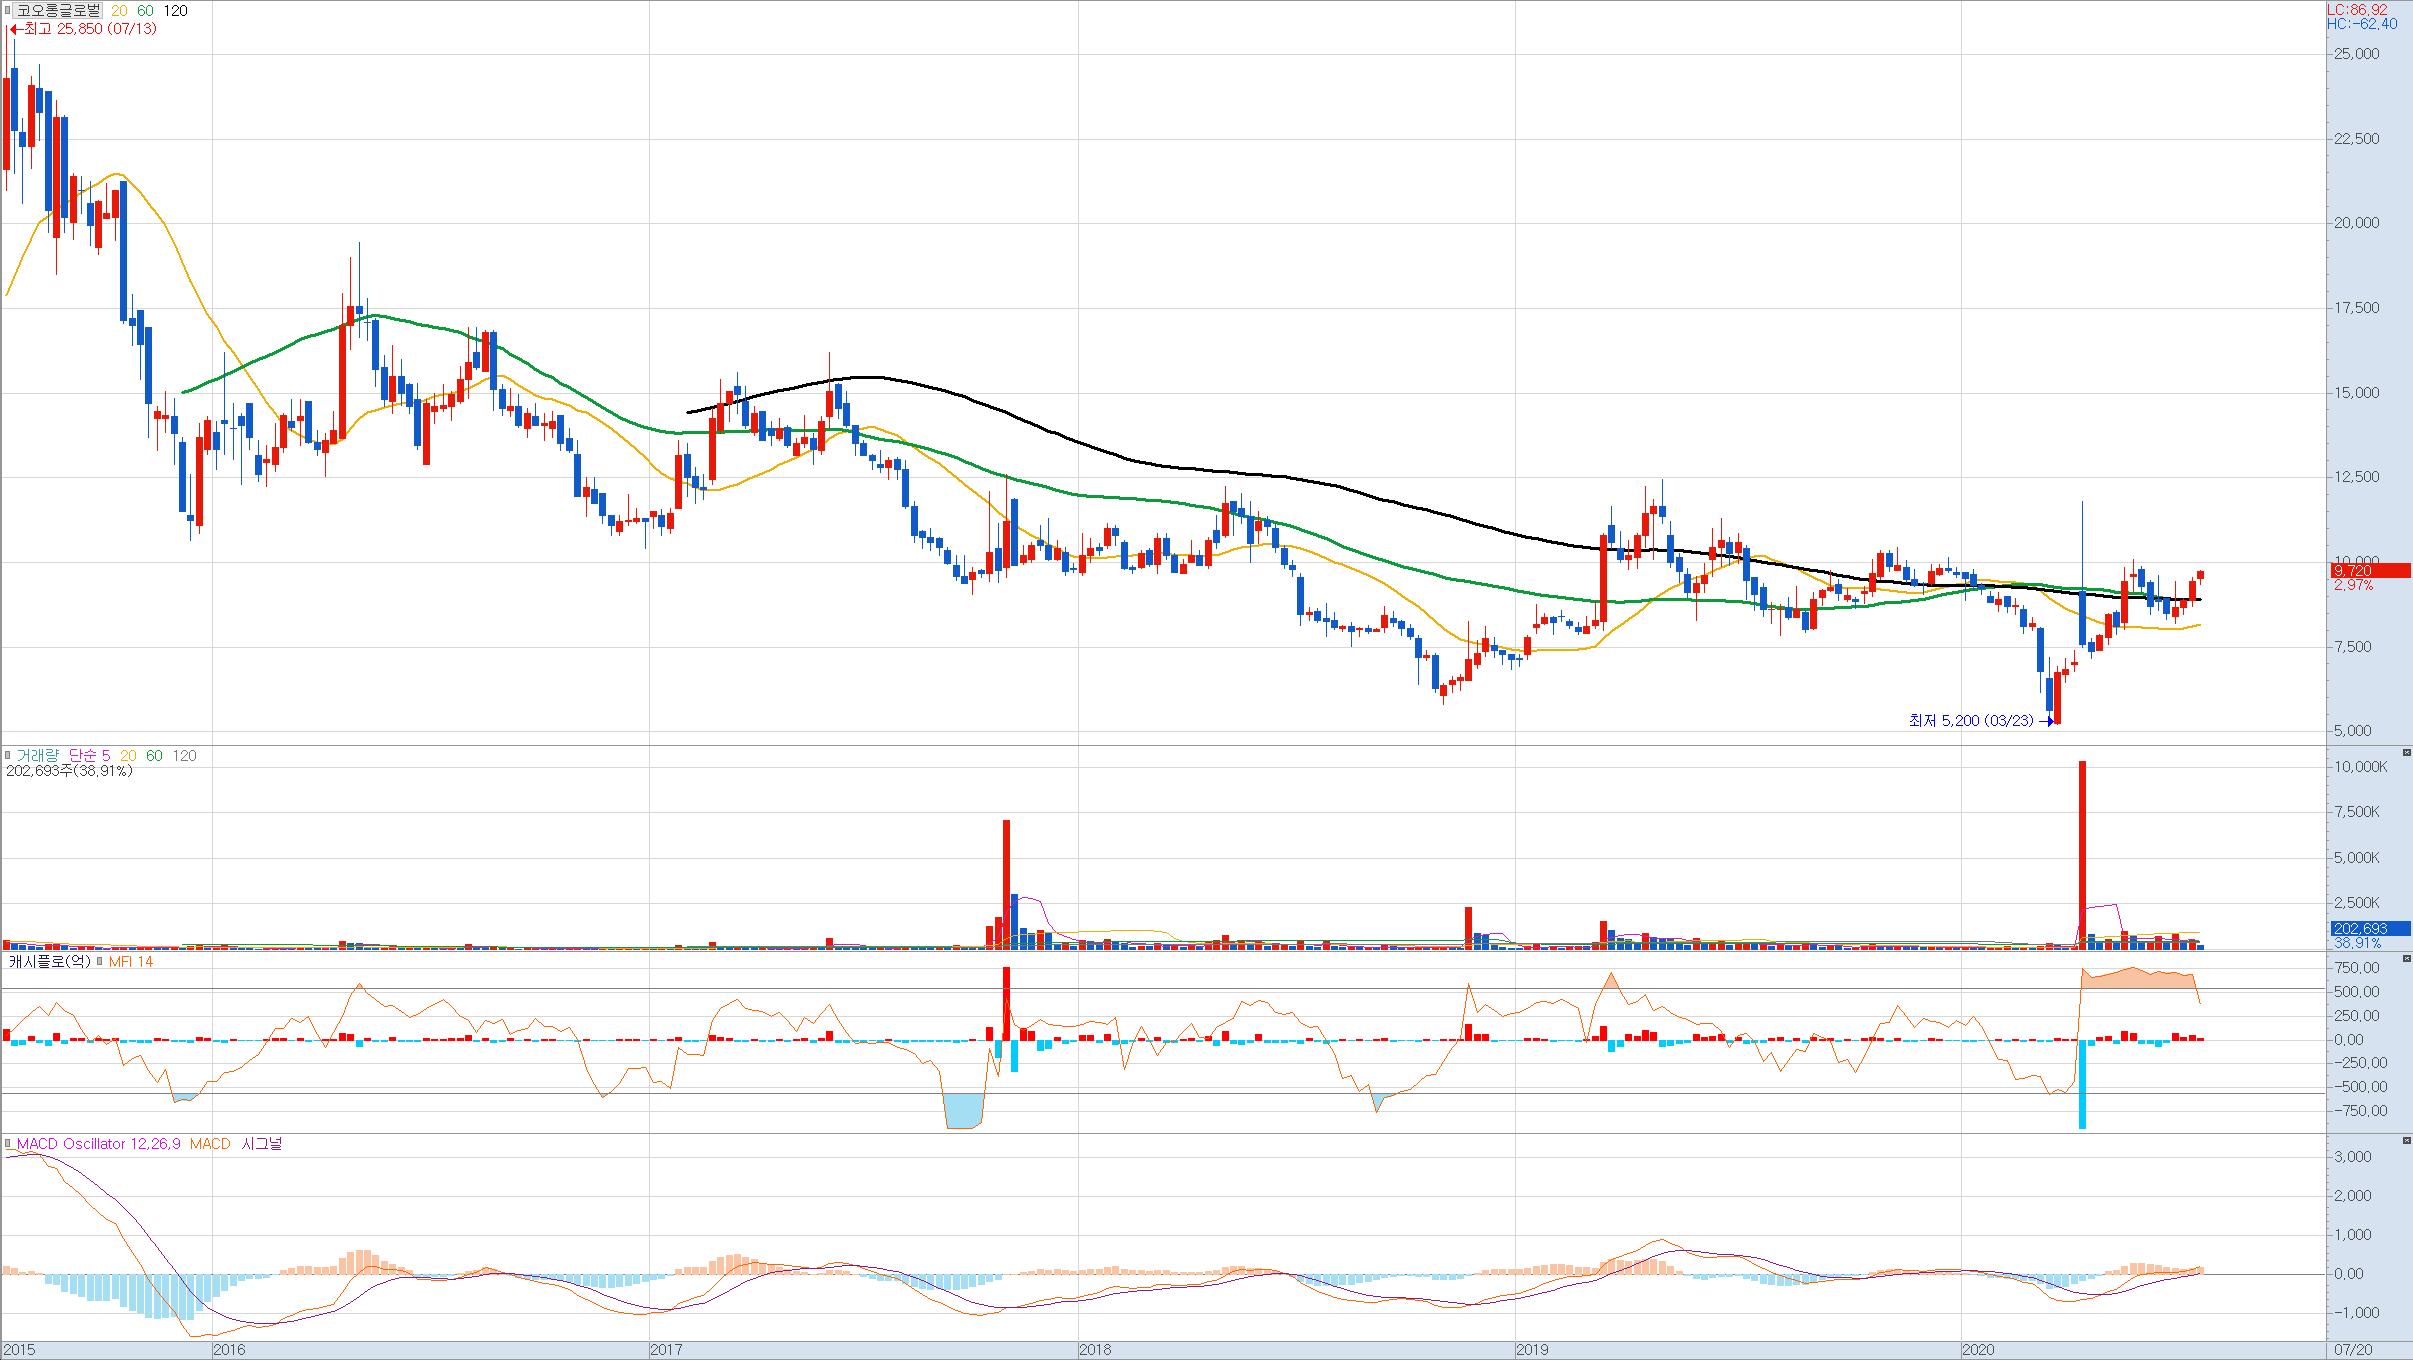Viewport: 2413px width, 1360px height.
Task: Select the yellow 20 moving average label
Action: (119, 11)
